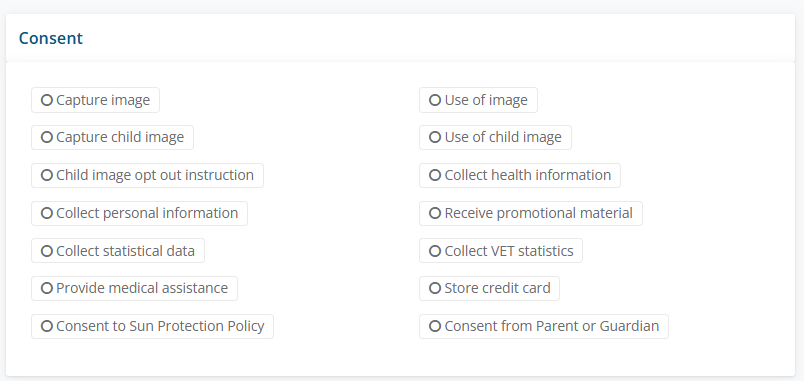Enable Child image opt out instruction
This screenshot has width=804, height=381.
coord(147,175)
